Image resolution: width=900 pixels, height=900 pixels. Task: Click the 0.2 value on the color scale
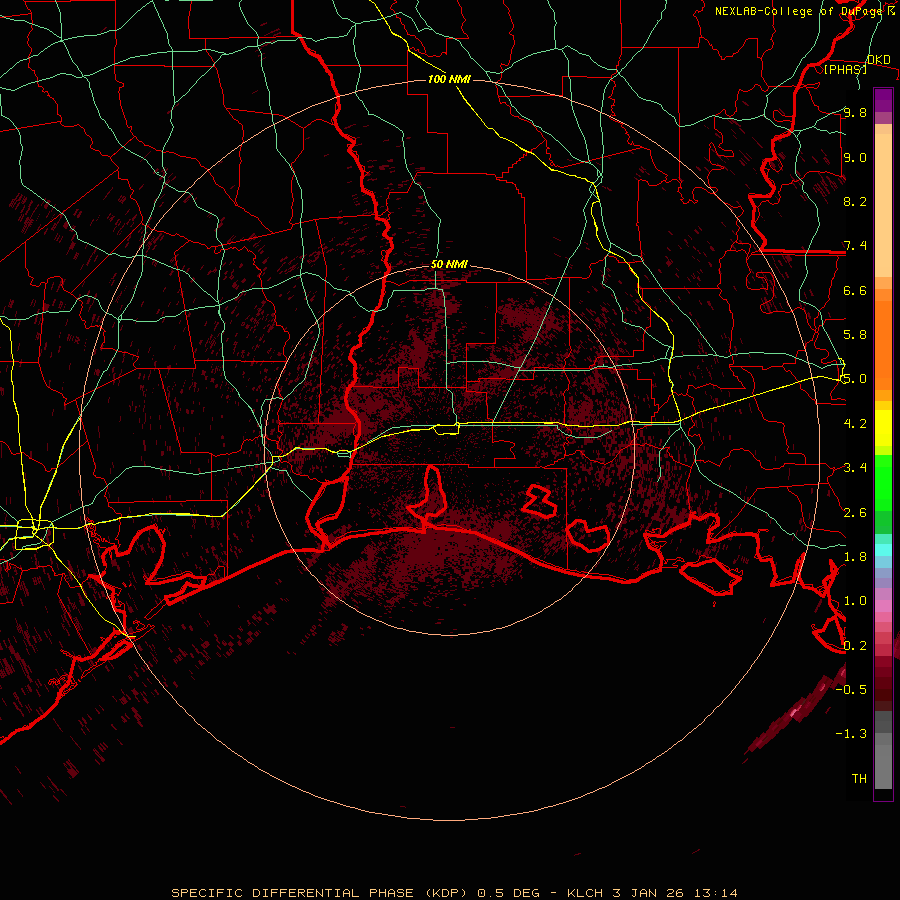855,646
